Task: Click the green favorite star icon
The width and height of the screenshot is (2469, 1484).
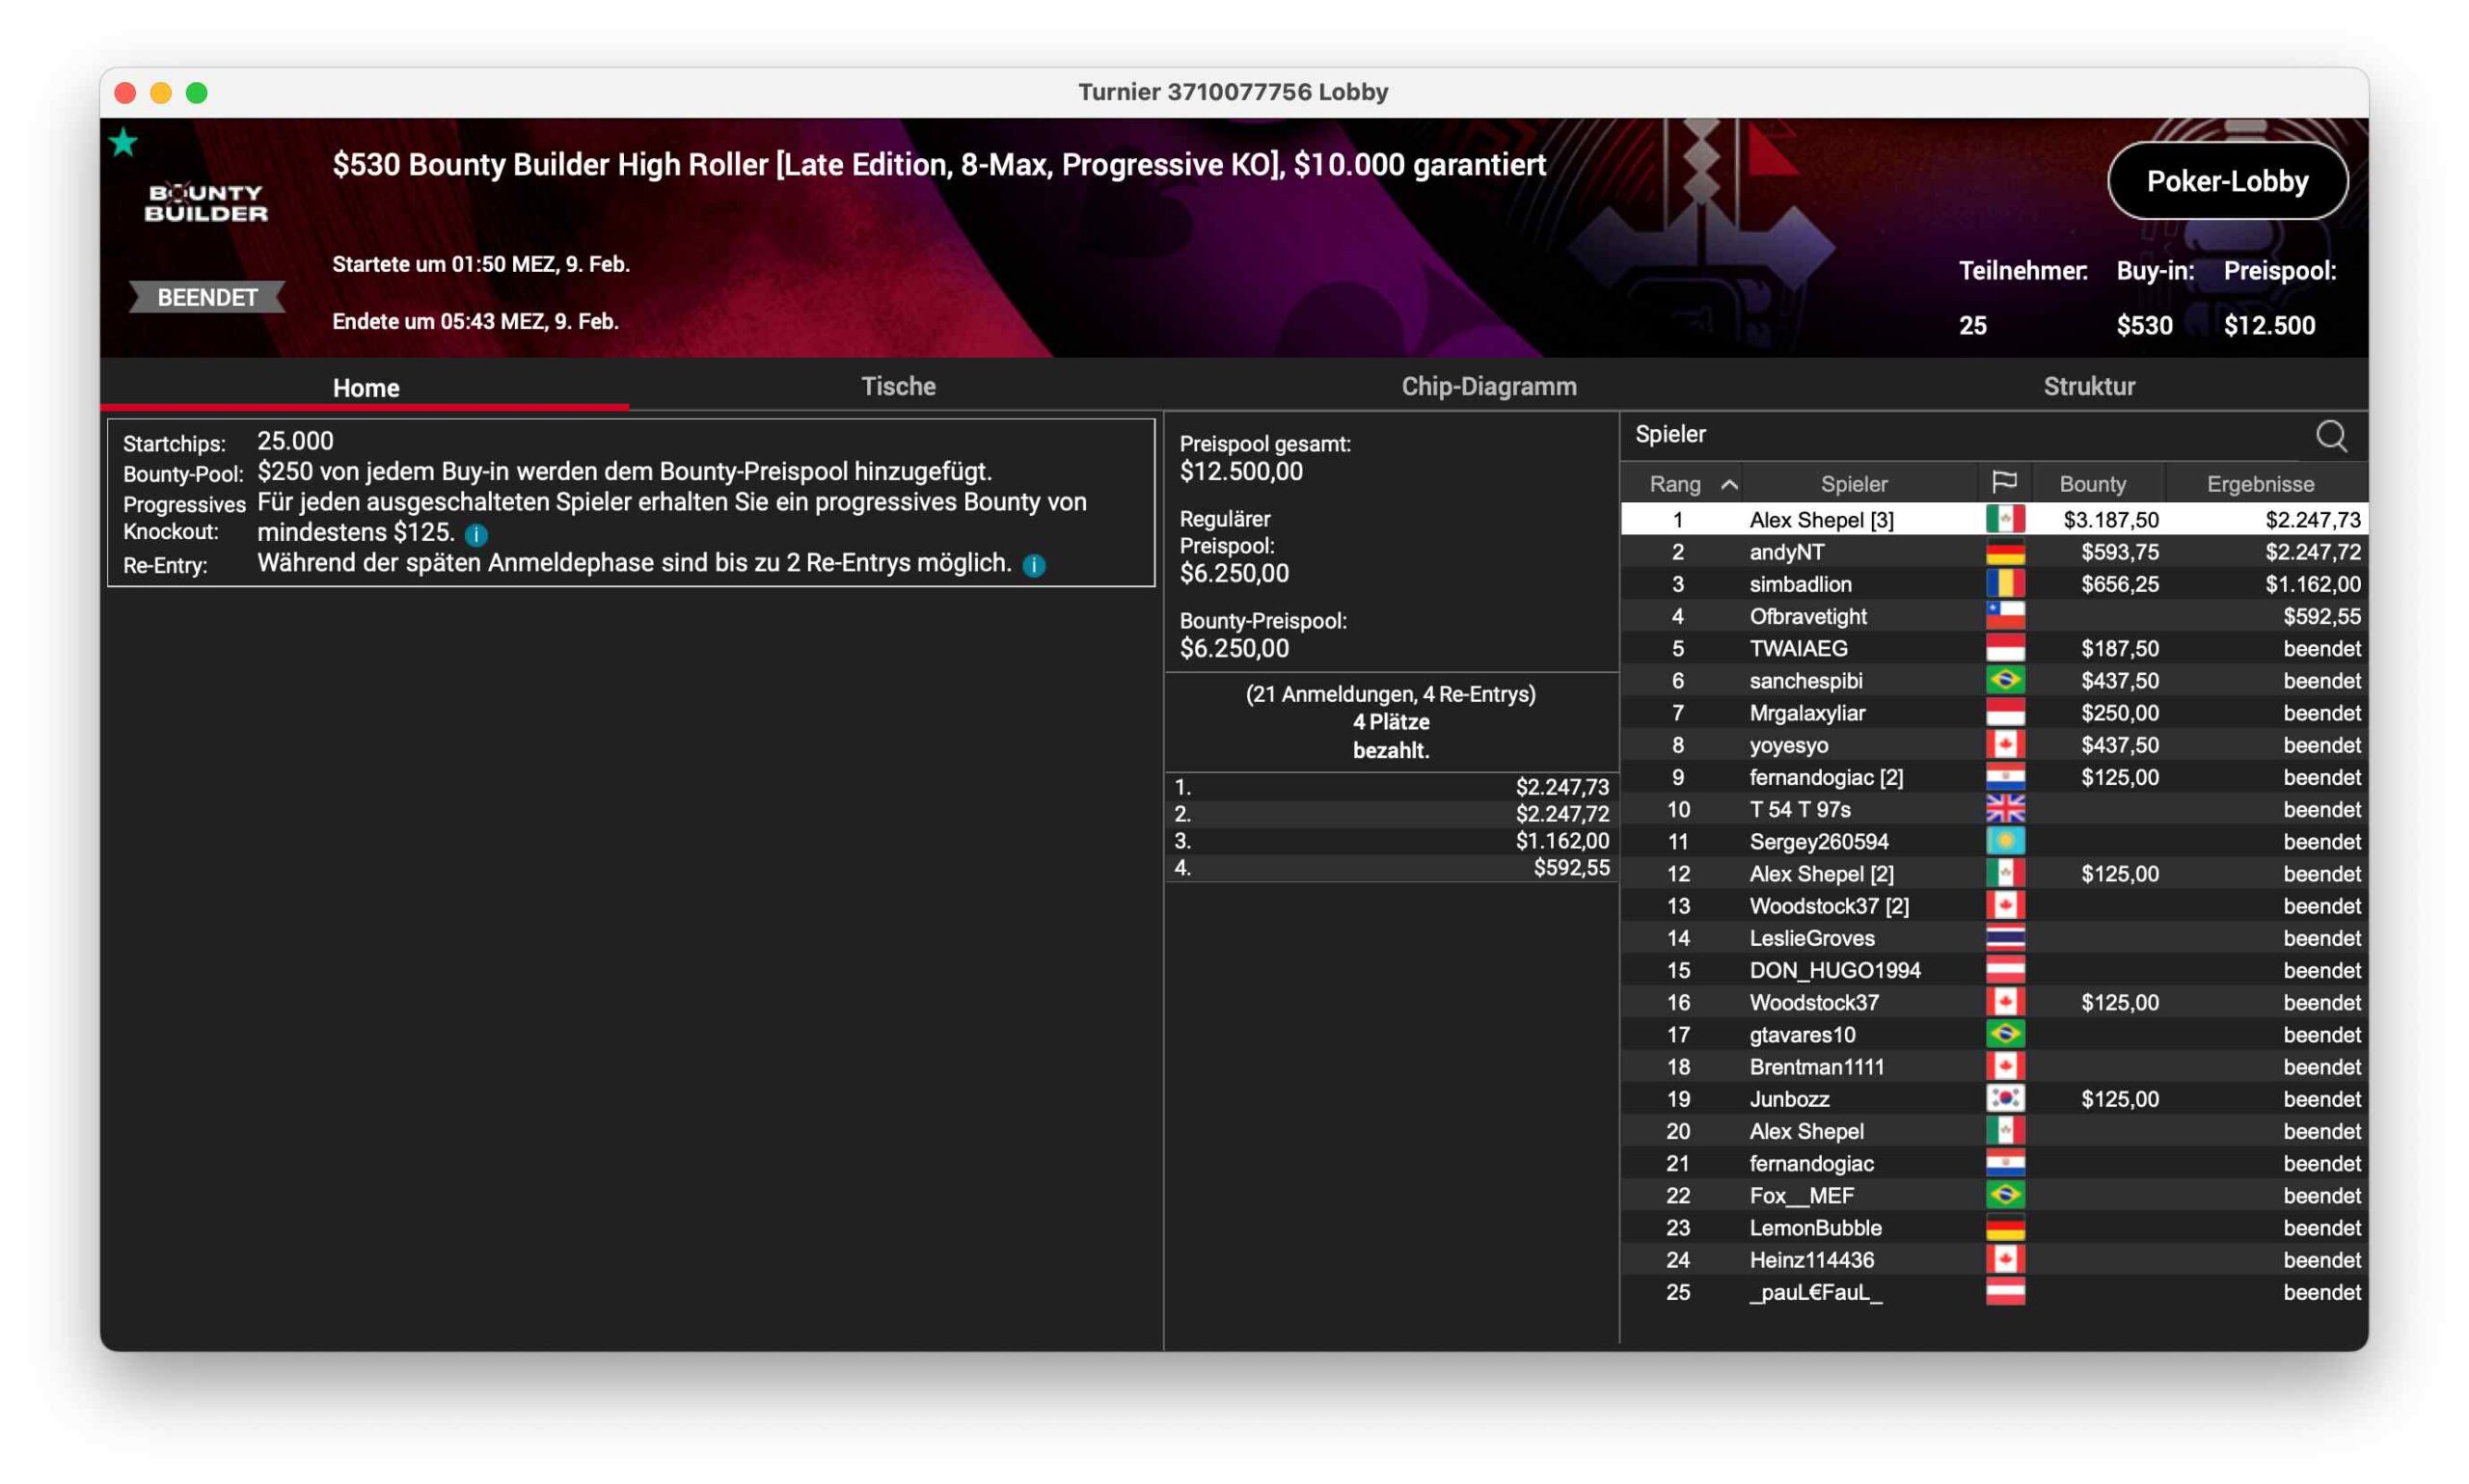Action: click(x=123, y=143)
